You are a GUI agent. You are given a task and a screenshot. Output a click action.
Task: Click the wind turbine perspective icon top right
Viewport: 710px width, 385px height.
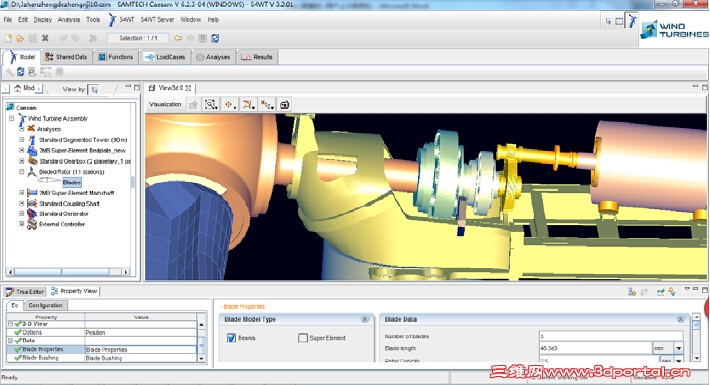tap(631, 21)
